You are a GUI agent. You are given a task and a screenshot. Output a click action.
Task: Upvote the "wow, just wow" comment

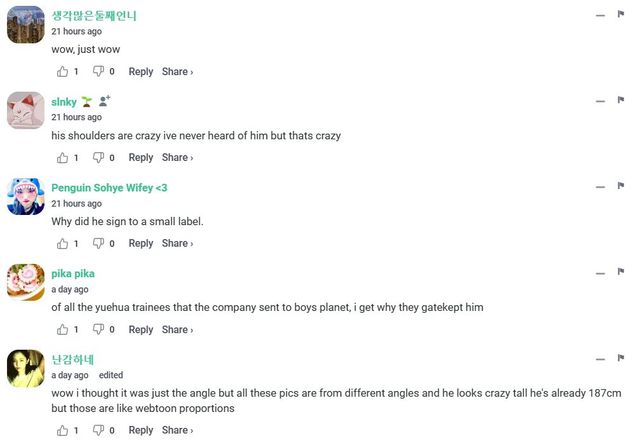point(63,72)
